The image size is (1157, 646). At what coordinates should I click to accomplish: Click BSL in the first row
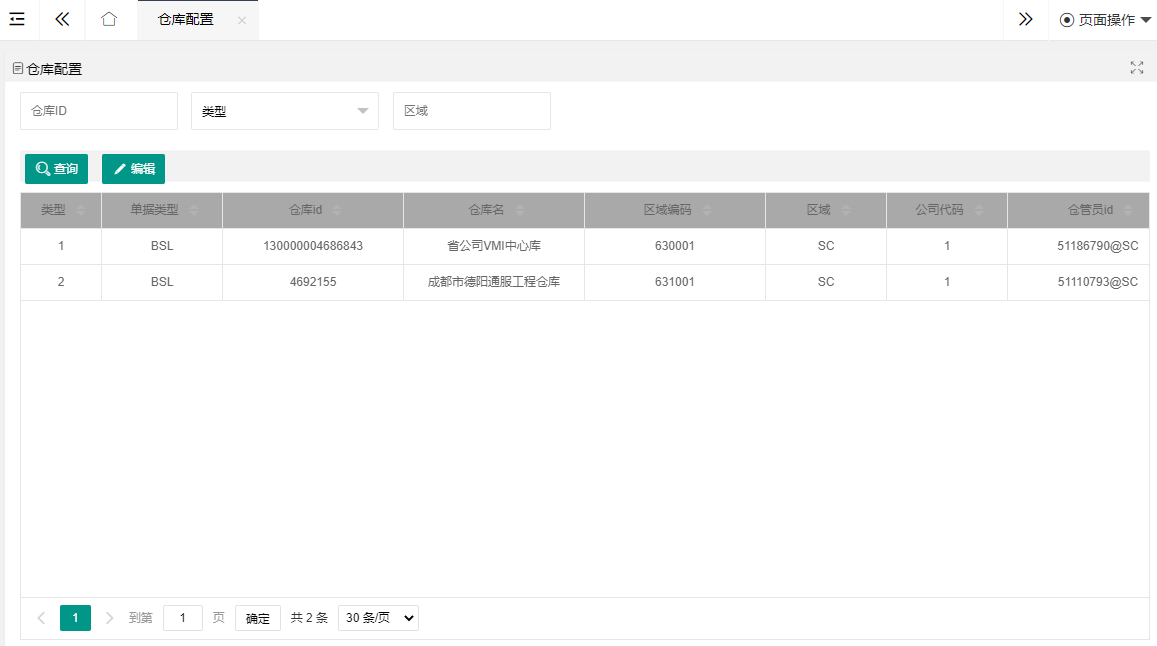tap(162, 246)
